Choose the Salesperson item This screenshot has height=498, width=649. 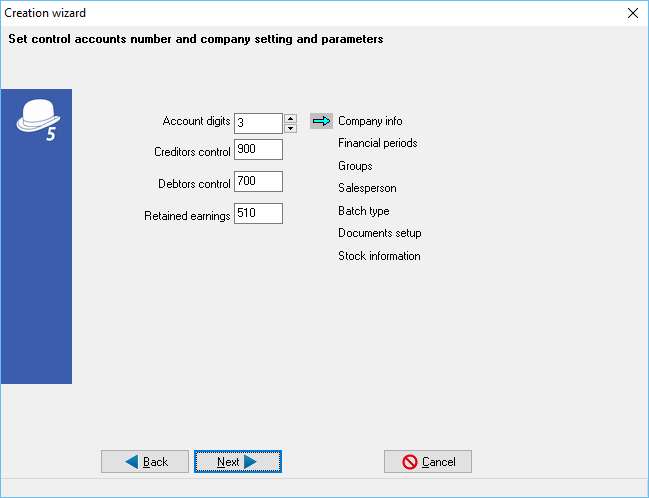[367, 188]
